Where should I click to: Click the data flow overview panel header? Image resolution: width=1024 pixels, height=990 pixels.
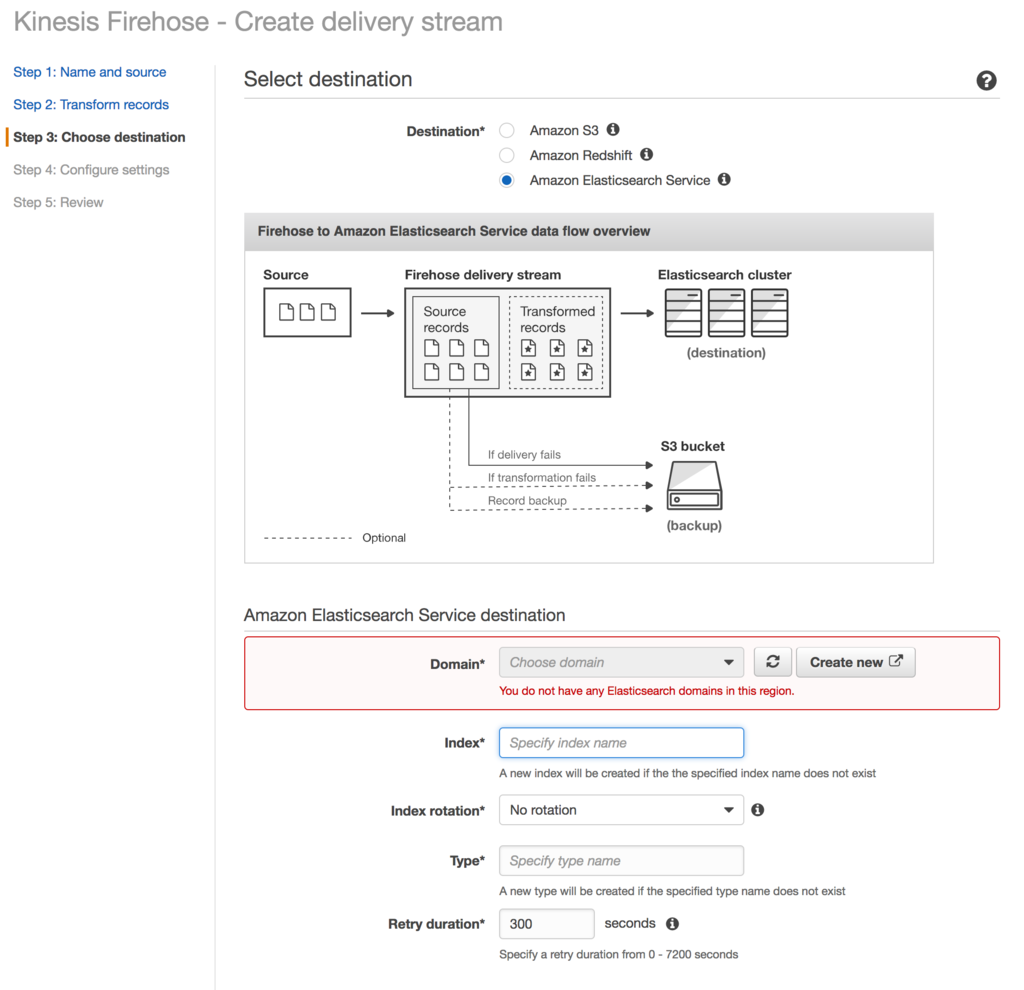pos(588,231)
